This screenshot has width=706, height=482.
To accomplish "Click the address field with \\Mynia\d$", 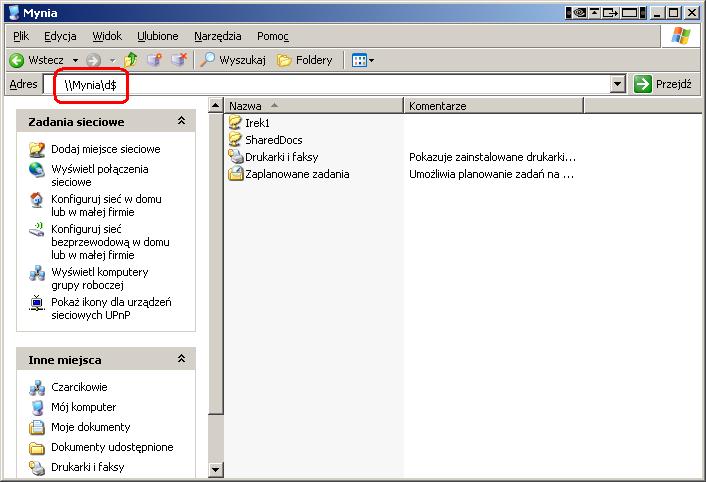I will (x=327, y=84).
